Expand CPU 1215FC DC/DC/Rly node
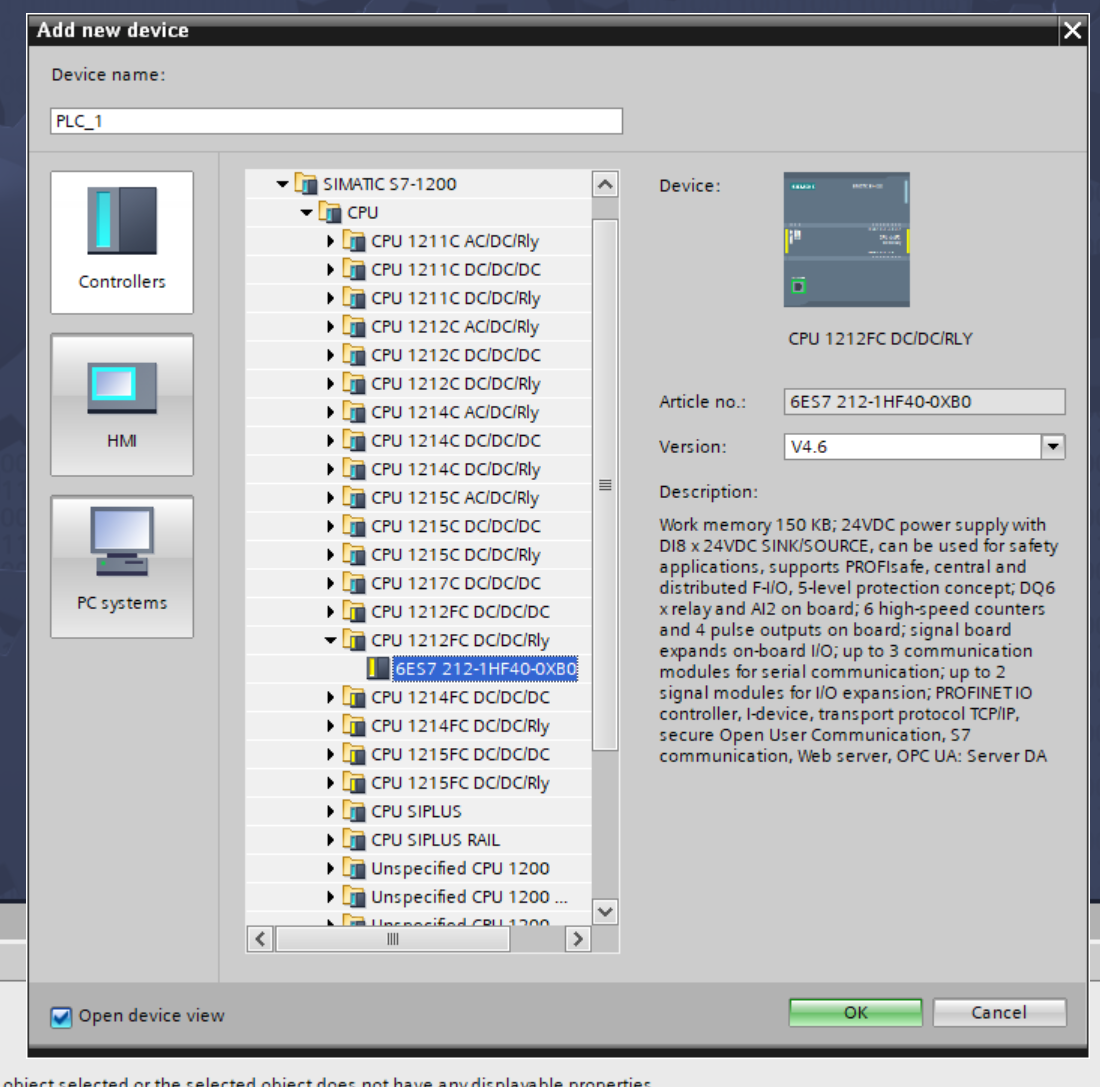 pyautogui.click(x=330, y=783)
